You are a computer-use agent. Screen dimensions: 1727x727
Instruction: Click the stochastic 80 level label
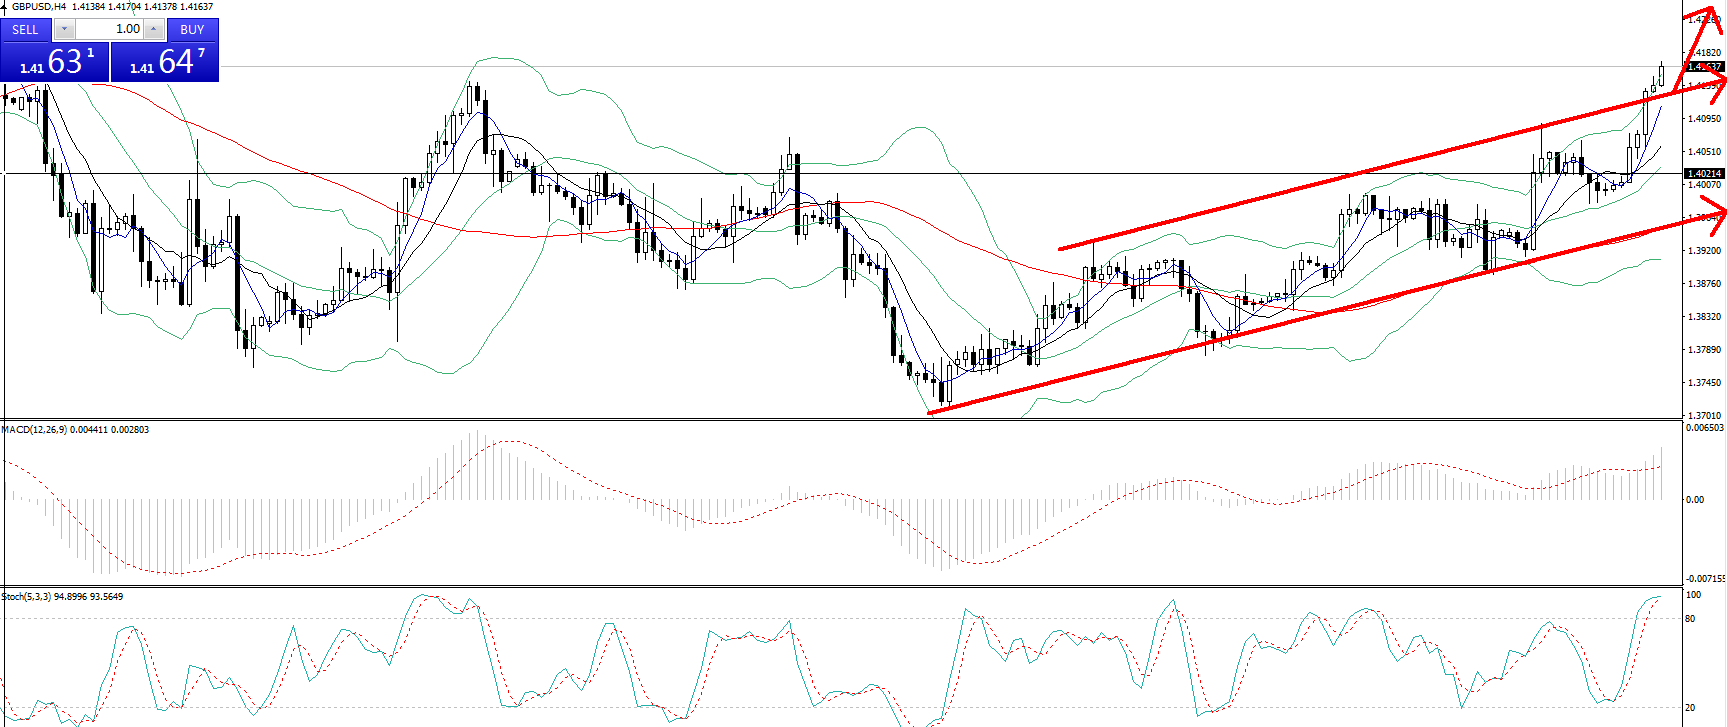(1690, 619)
